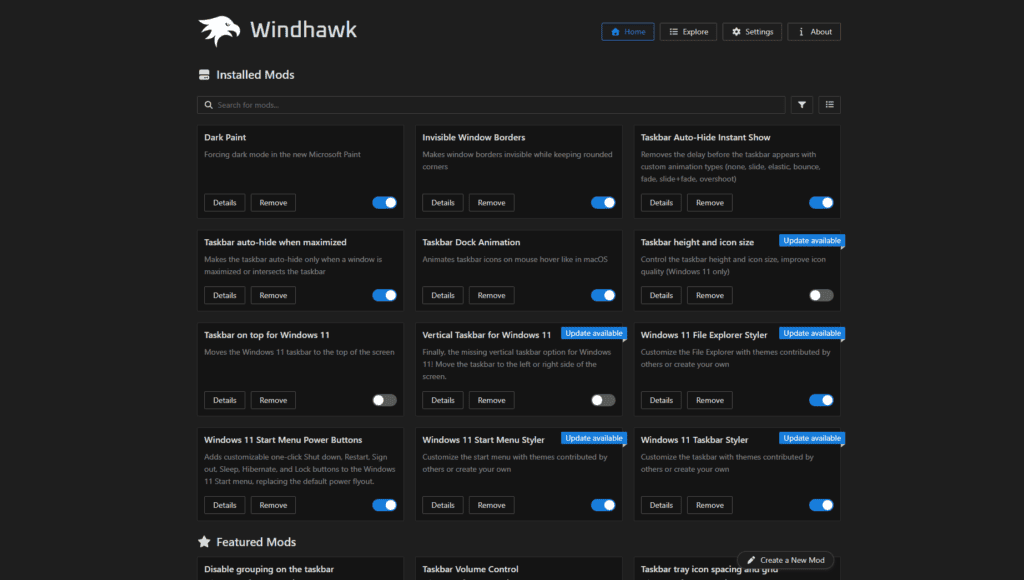The width and height of the screenshot is (1024, 580).
Task: View Details of Start Menu Power Buttons
Action: (x=225, y=505)
